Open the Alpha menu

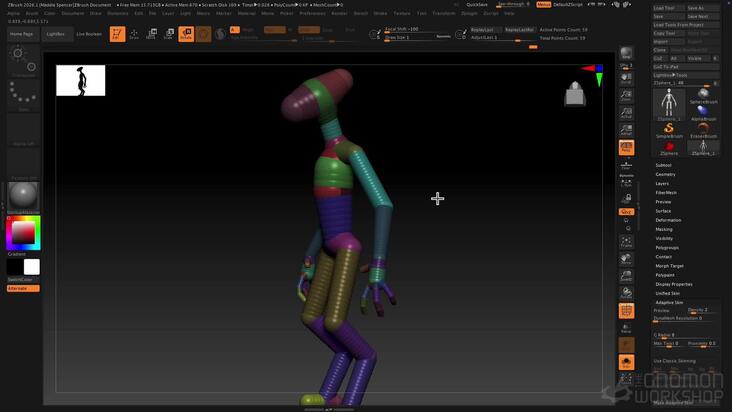tap(14, 14)
